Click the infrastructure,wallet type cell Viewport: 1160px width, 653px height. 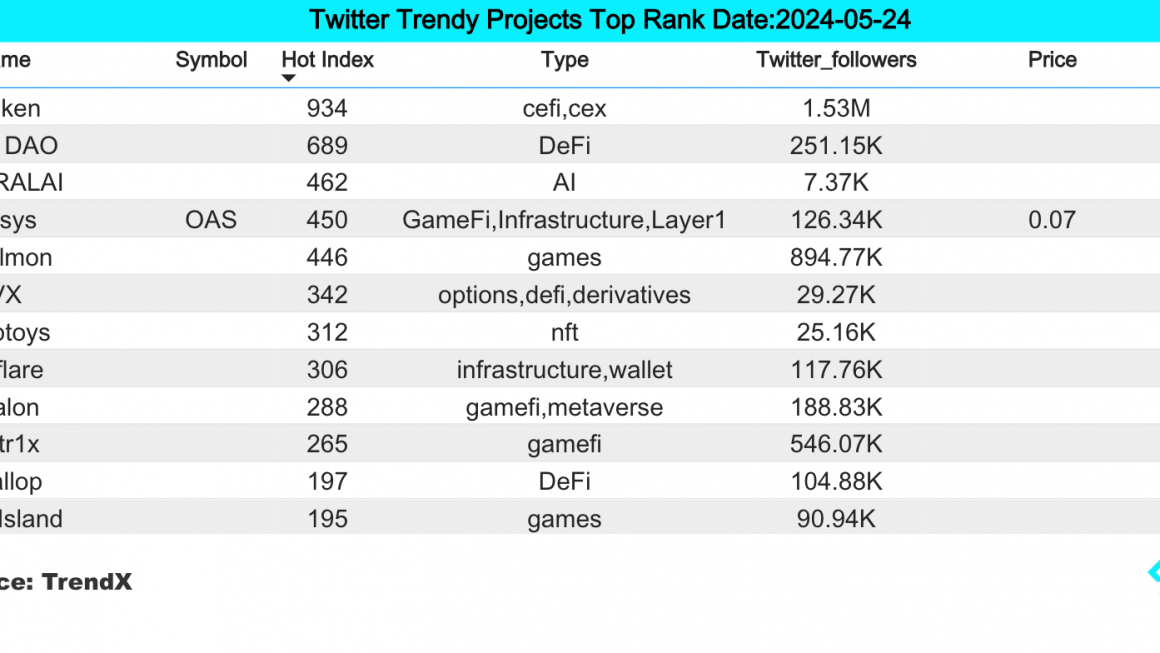(564, 370)
